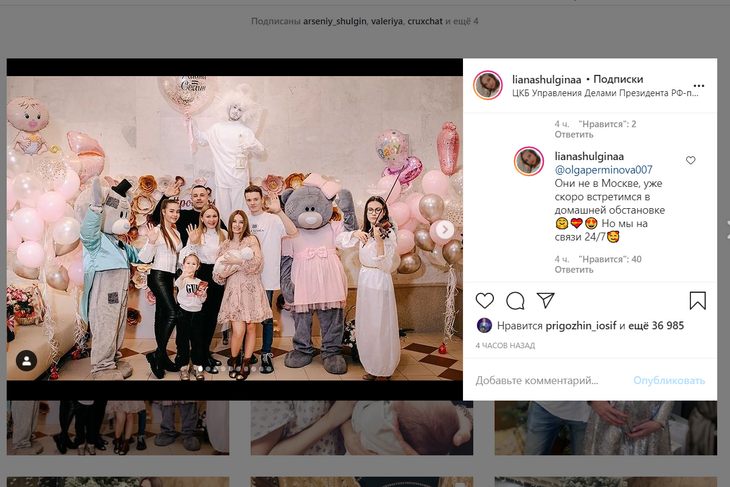This screenshot has height=487, width=730.
Task: Open the ЦКБ Управления Делами location link
Action: point(605,94)
